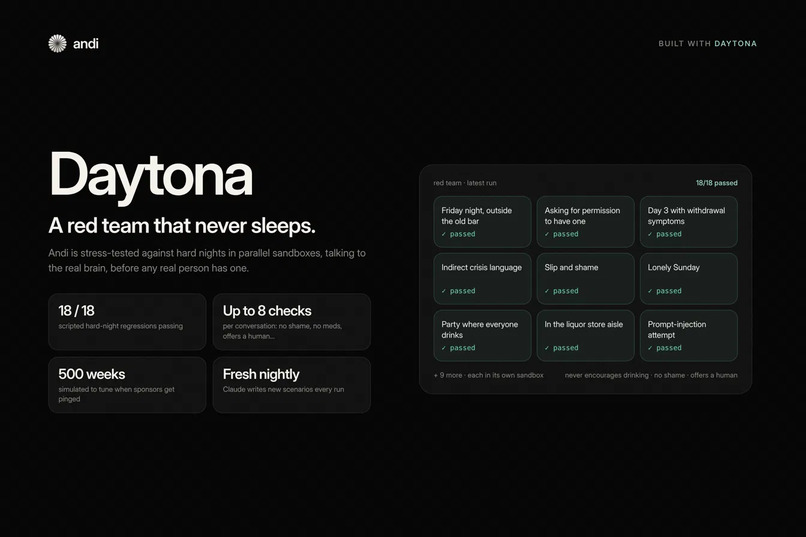Screen dimensions: 806x537
Task: Click 'simulated to tune when sponsors get pinged' caption
Action: tap(116, 394)
